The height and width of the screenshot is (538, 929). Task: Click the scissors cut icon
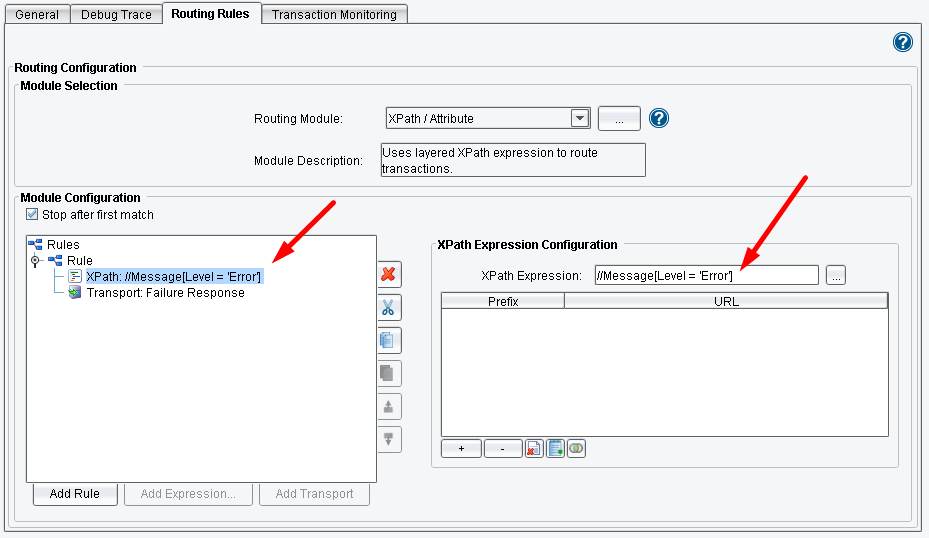(x=388, y=307)
